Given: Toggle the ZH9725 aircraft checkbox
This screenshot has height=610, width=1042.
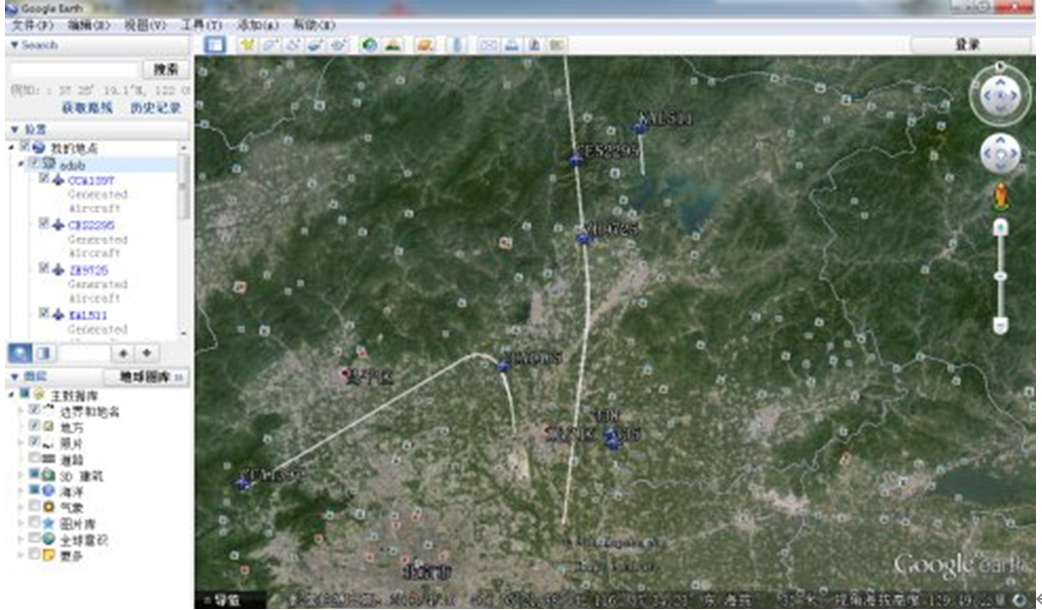Looking at the screenshot, I should point(44,268).
